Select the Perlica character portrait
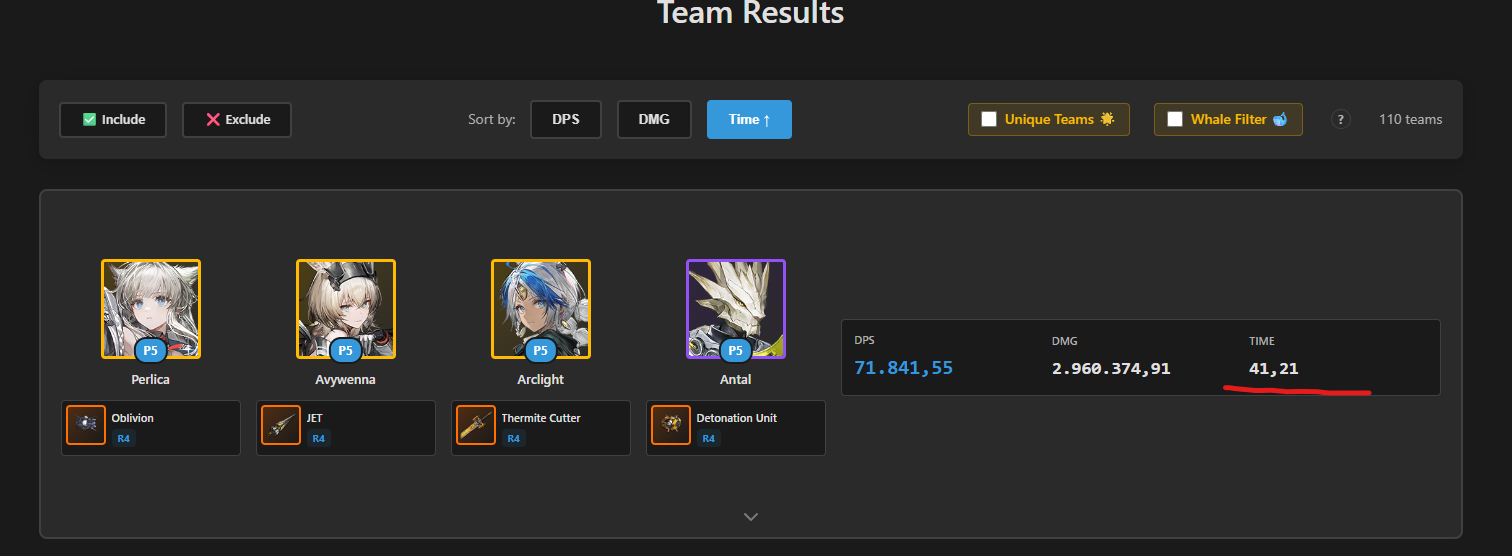Viewport: 1512px width, 556px height. 151,308
